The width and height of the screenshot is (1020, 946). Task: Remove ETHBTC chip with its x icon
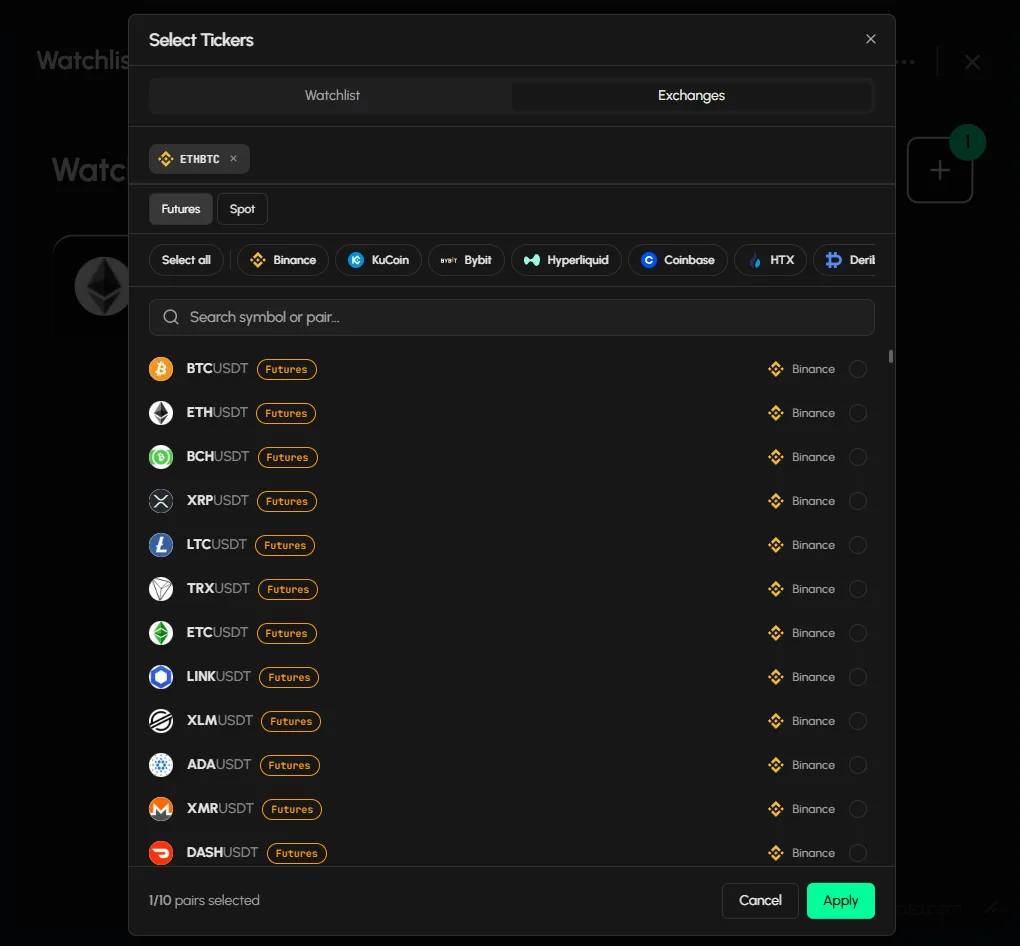(234, 158)
